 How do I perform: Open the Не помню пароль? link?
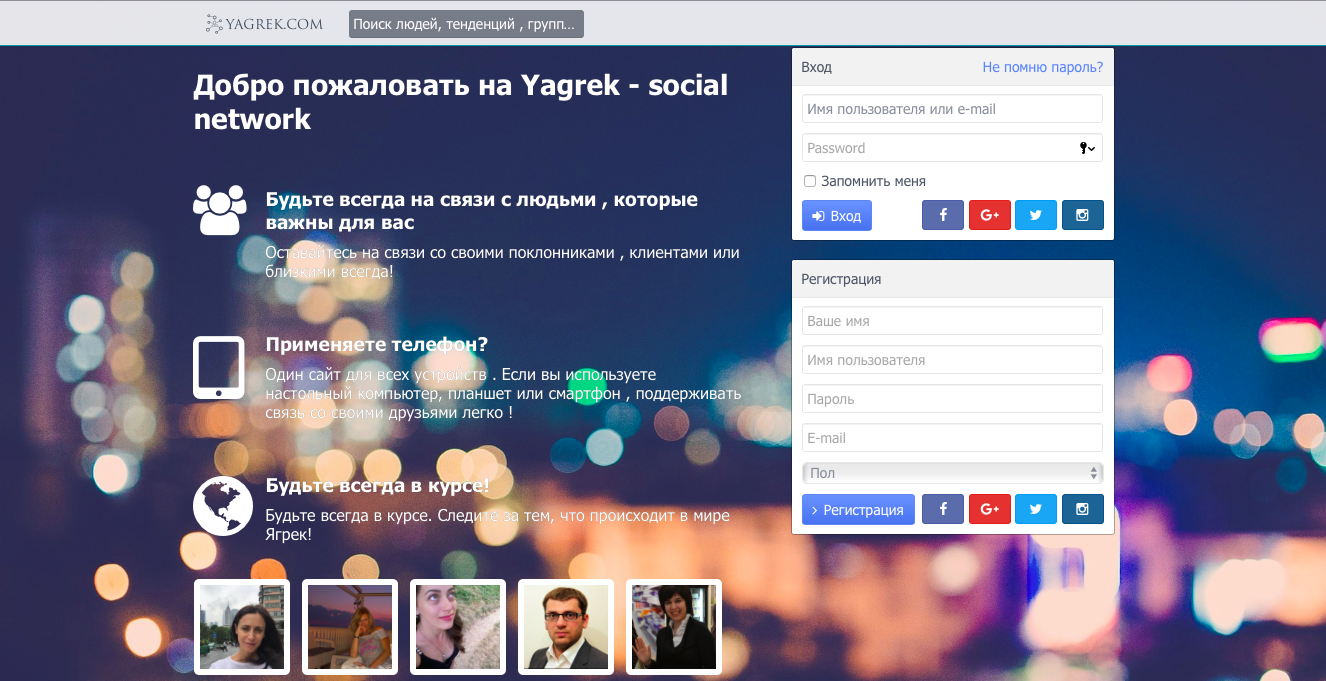(x=1042, y=67)
